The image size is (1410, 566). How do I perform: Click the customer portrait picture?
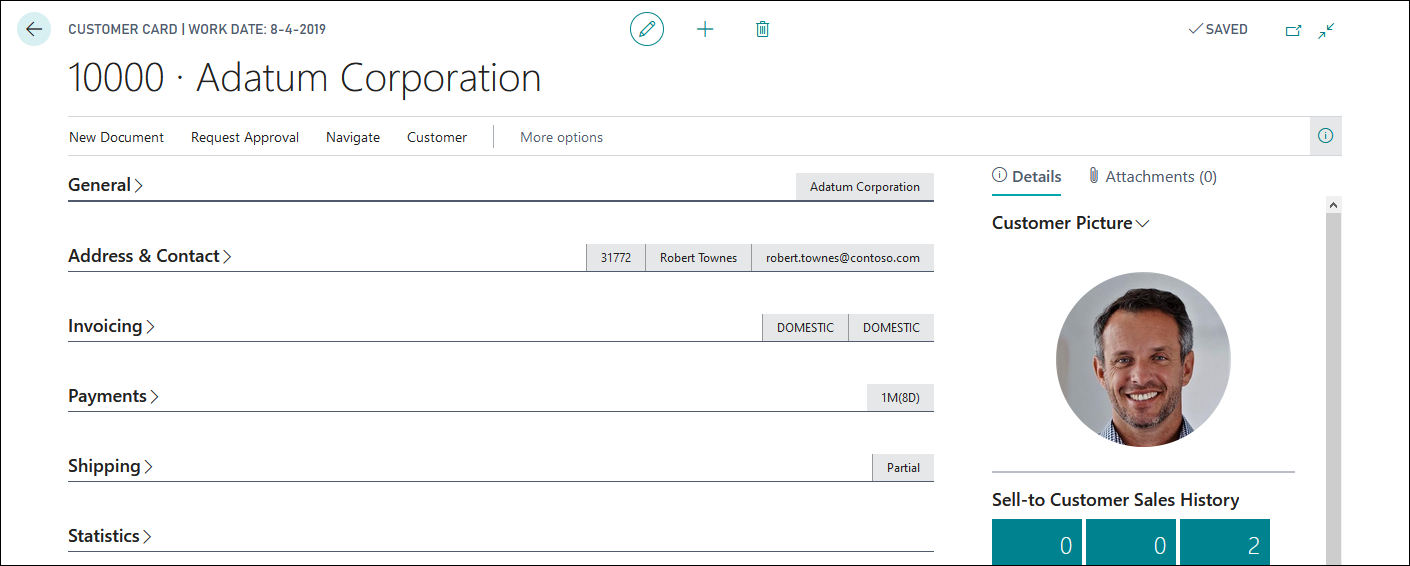tap(1143, 359)
